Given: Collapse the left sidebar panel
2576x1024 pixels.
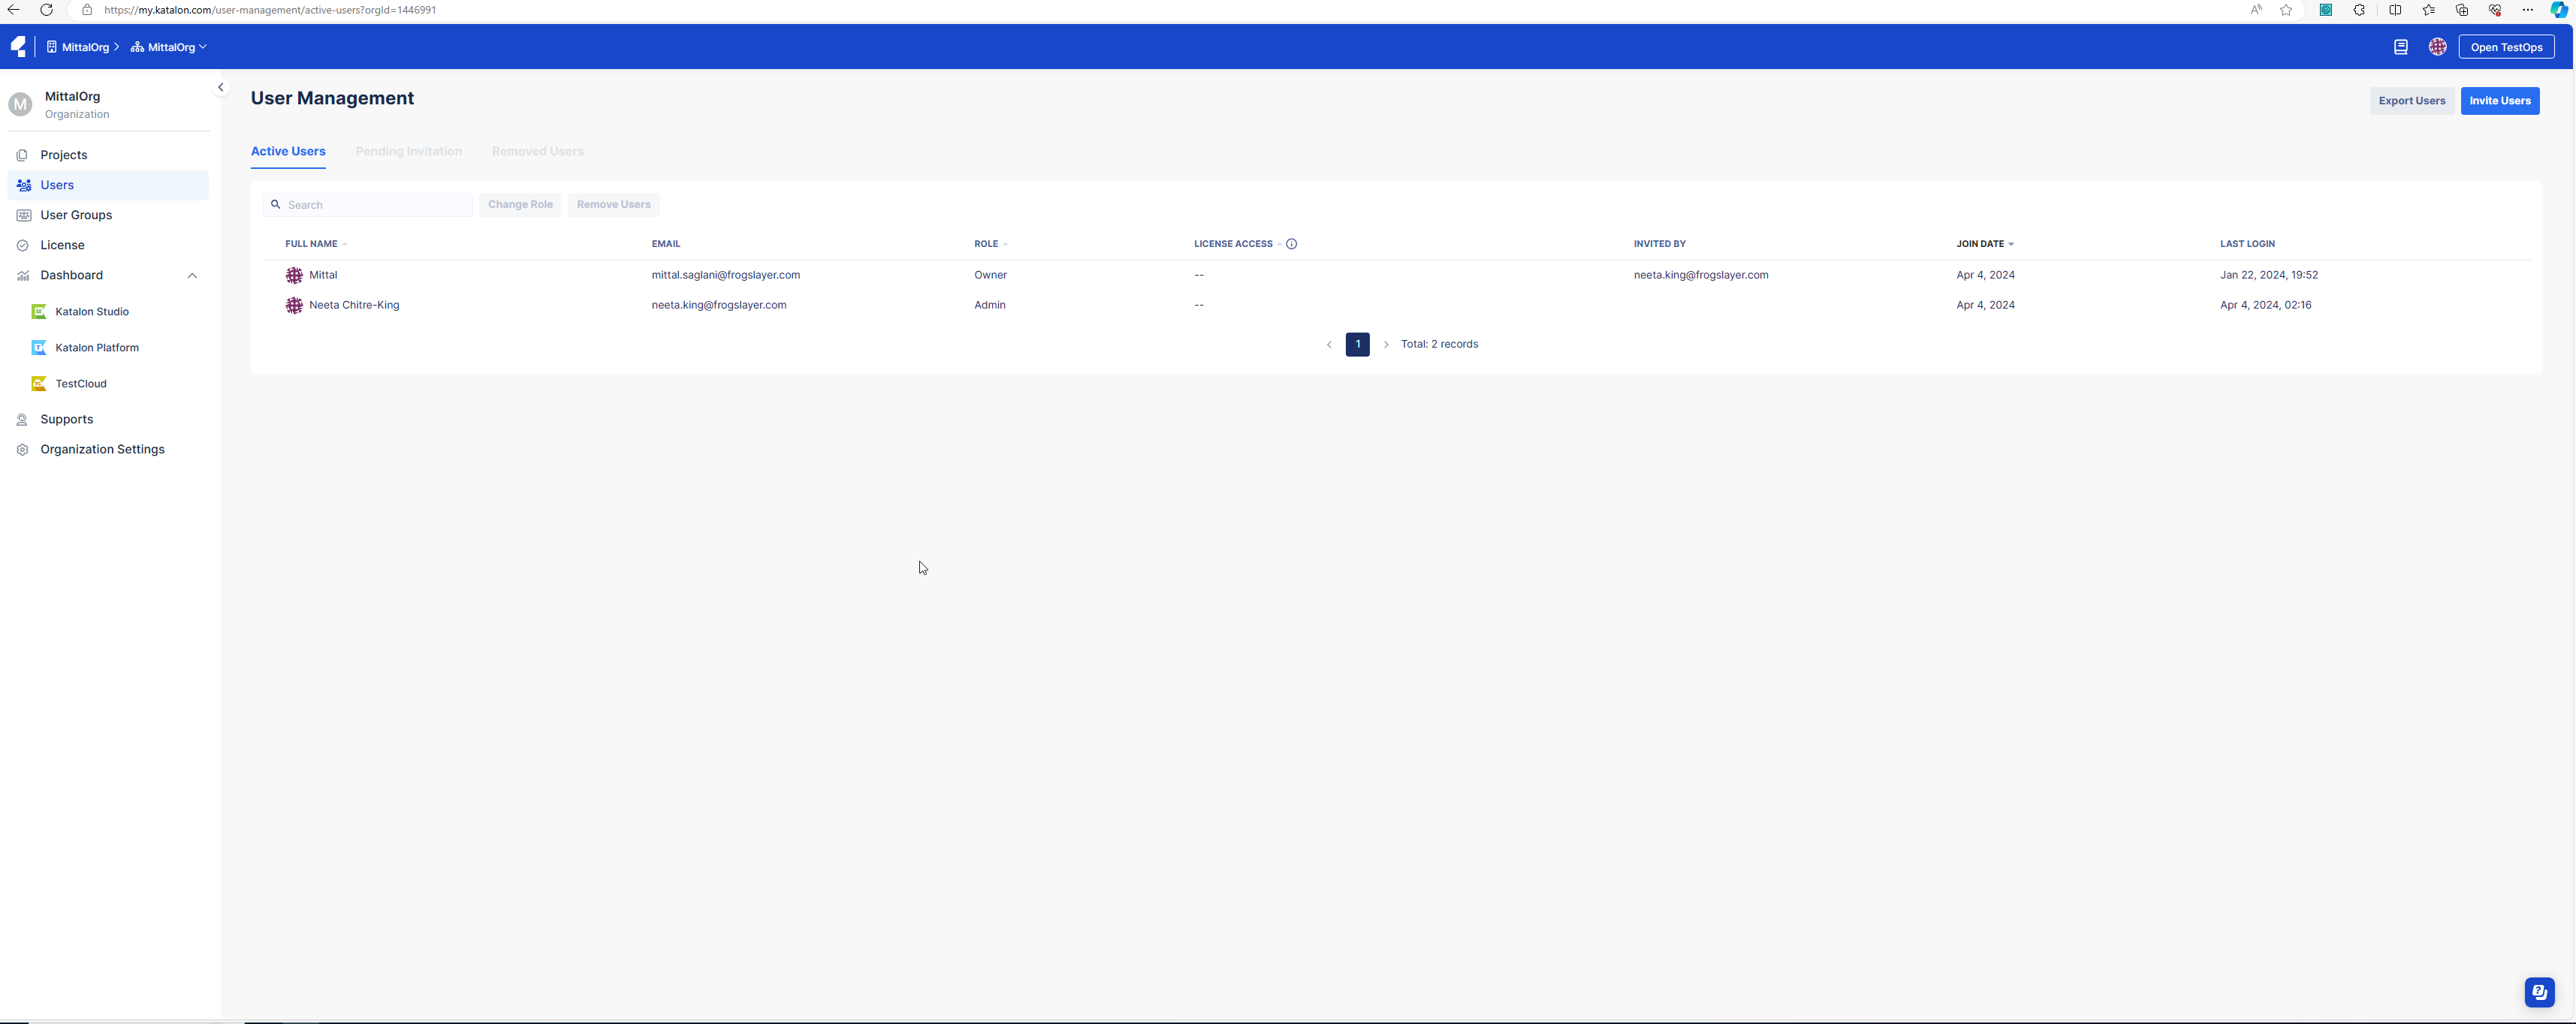Looking at the screenshot, I should [x=221, y=87].
